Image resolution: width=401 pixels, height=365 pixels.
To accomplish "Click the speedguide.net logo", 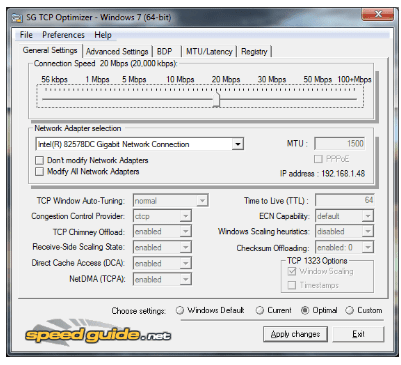I will point(97,334).
